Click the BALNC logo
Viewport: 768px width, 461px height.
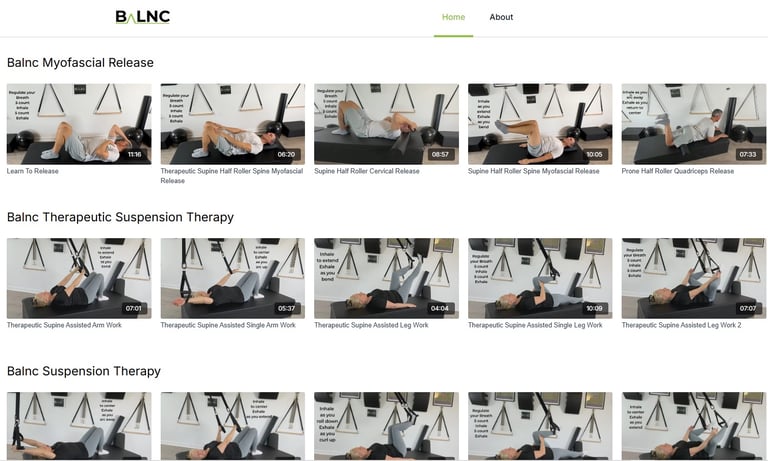tap(143, 17)
